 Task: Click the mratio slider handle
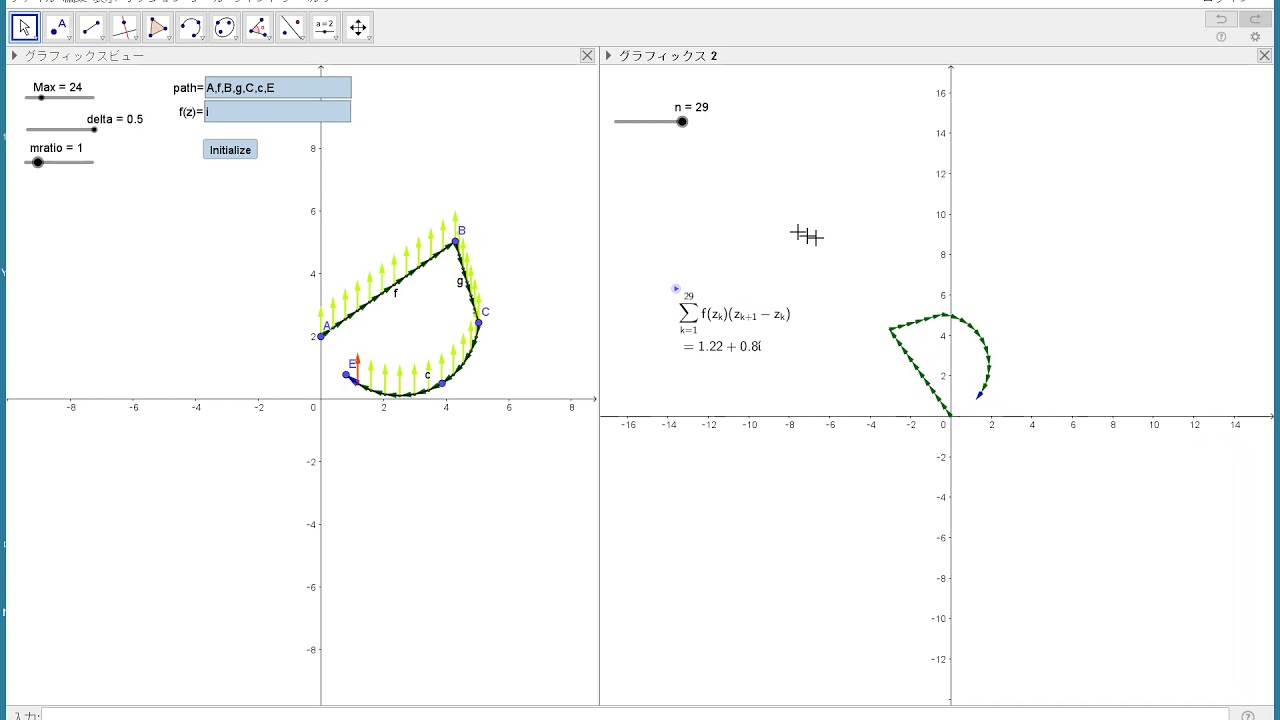tap(38, 162)
